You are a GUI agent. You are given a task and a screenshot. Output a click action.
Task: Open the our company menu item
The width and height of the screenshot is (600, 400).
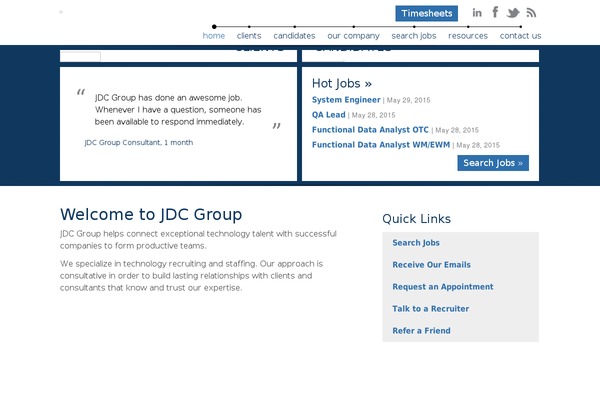(354, 36)
